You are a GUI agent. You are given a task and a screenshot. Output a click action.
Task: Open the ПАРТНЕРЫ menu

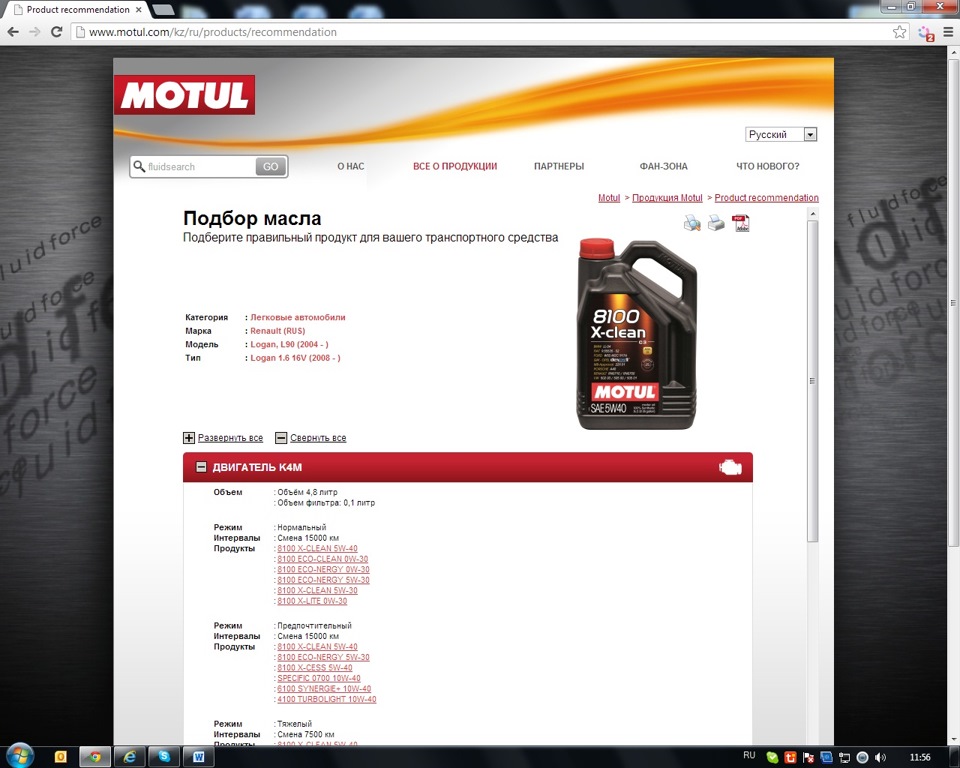(x=559, y=166)
